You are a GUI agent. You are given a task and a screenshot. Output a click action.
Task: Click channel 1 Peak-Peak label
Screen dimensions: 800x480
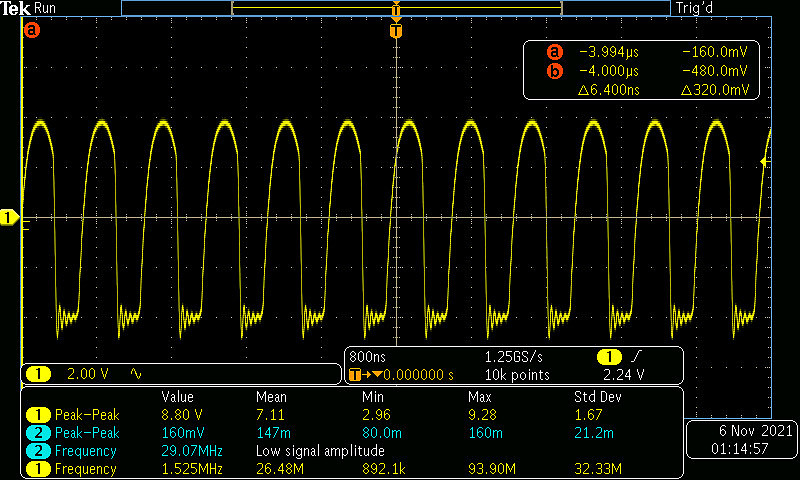point(87,415)
